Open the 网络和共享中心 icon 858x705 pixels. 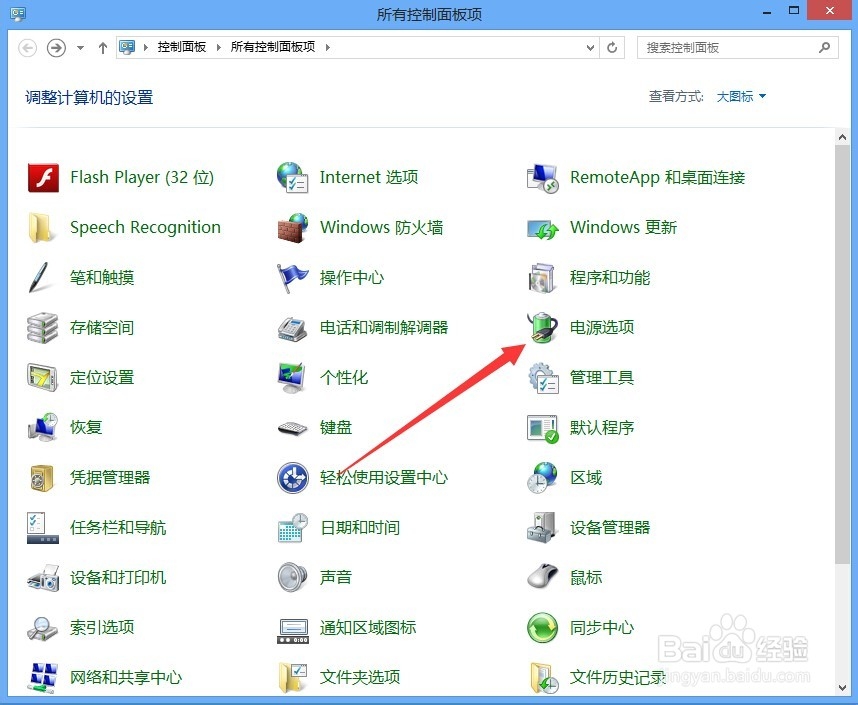tap(43, 678)
